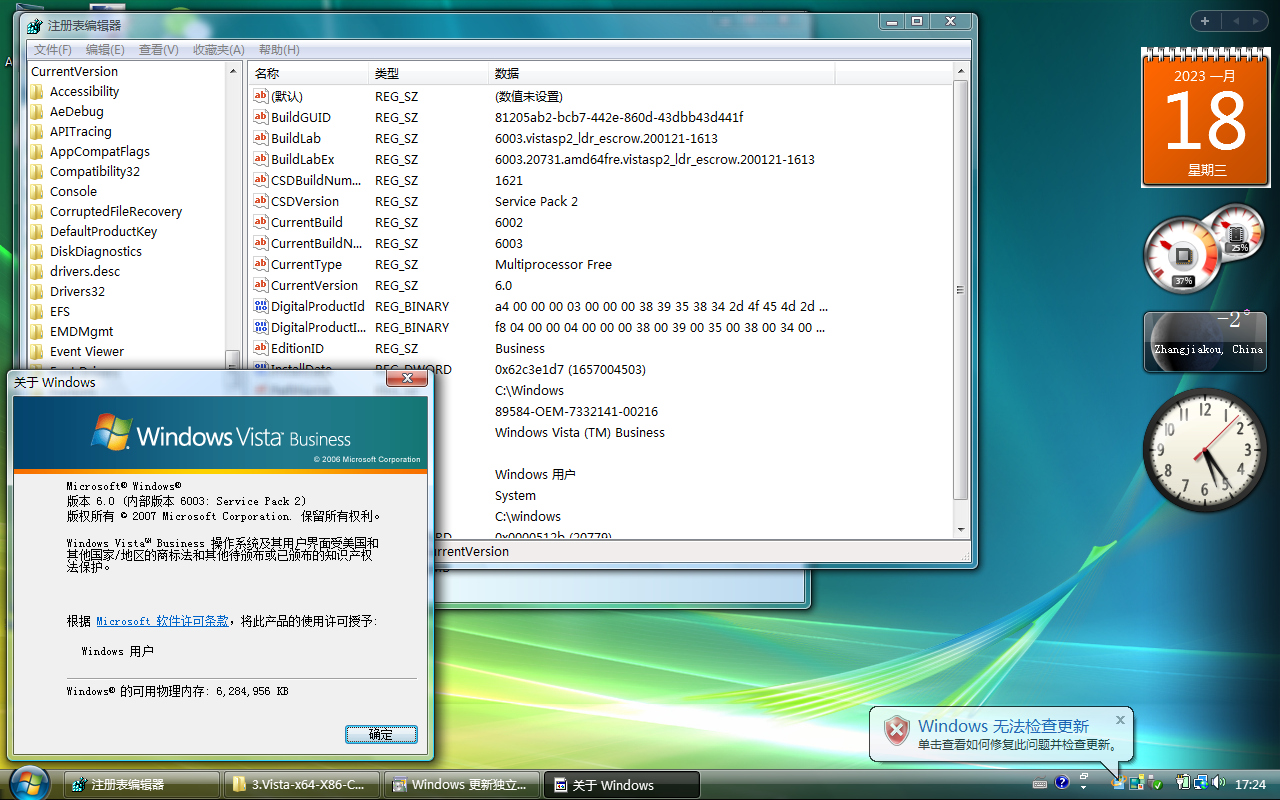Image resolution: width=1280 pixels, height=800 pixels.
Task: Select the drivers.desc key
Action: (85, 271)
